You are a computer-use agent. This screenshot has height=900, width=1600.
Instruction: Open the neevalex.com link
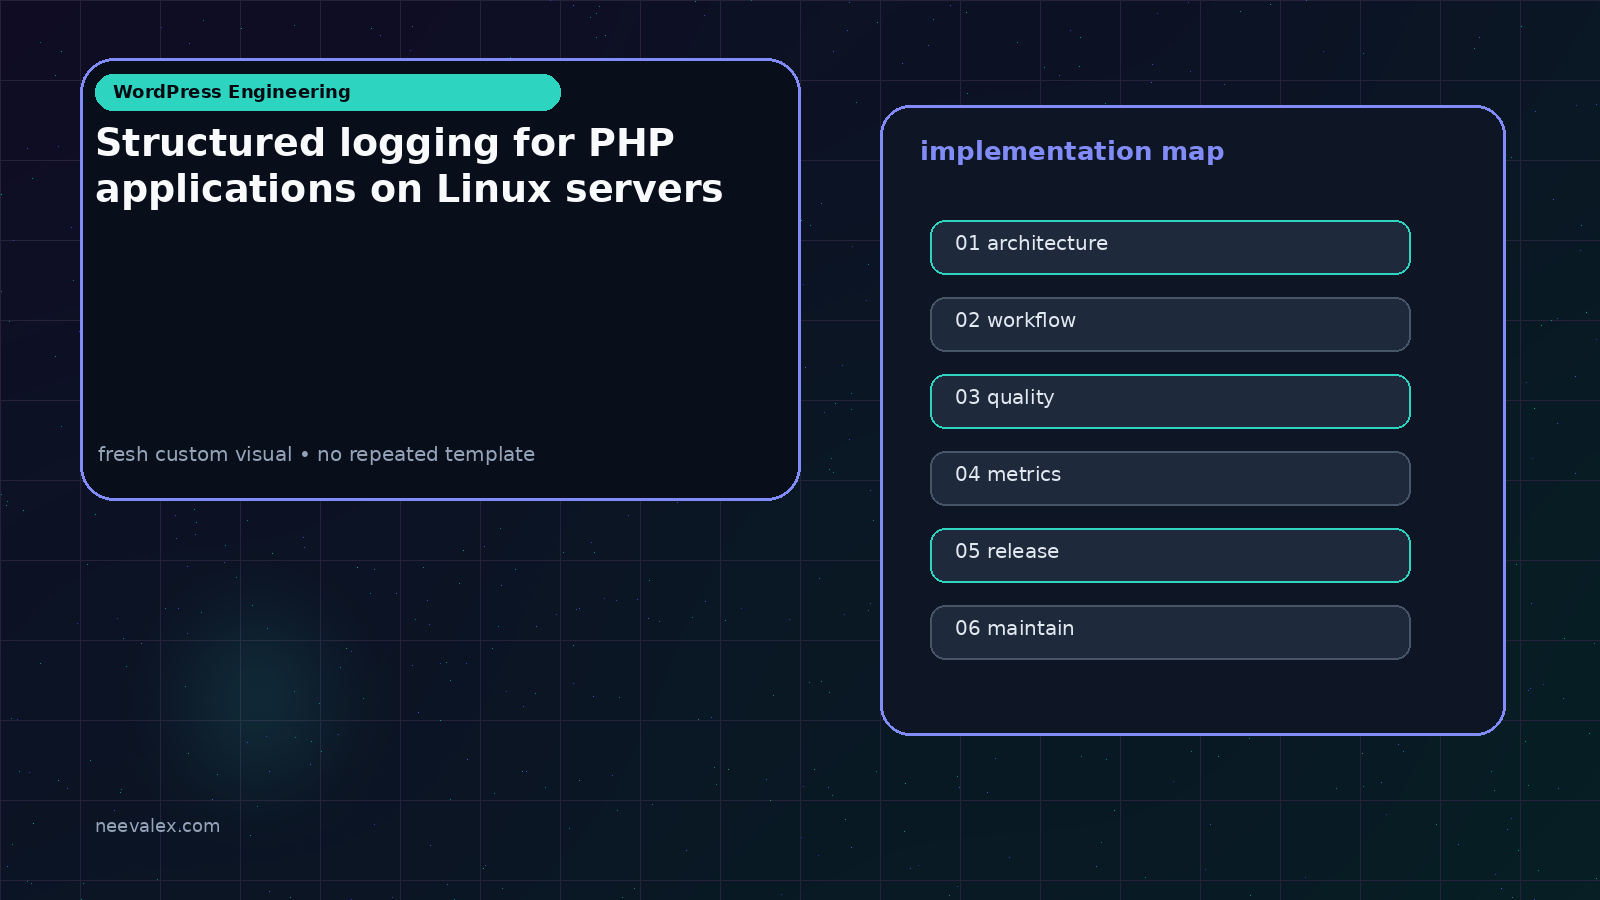pyautogui.click(x=157, y=826)
